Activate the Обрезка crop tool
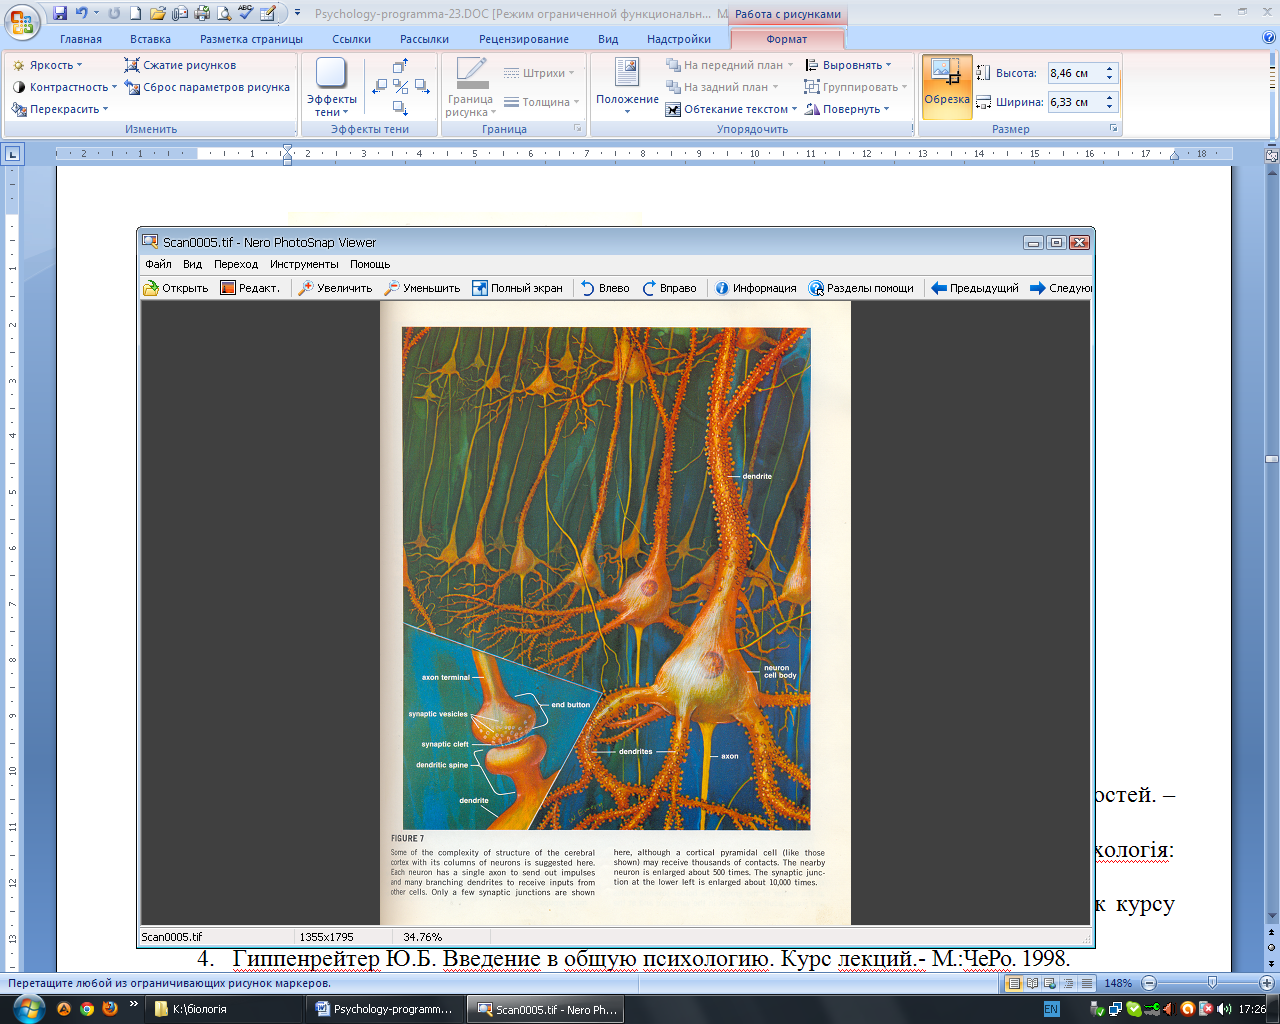 [946, 87]
